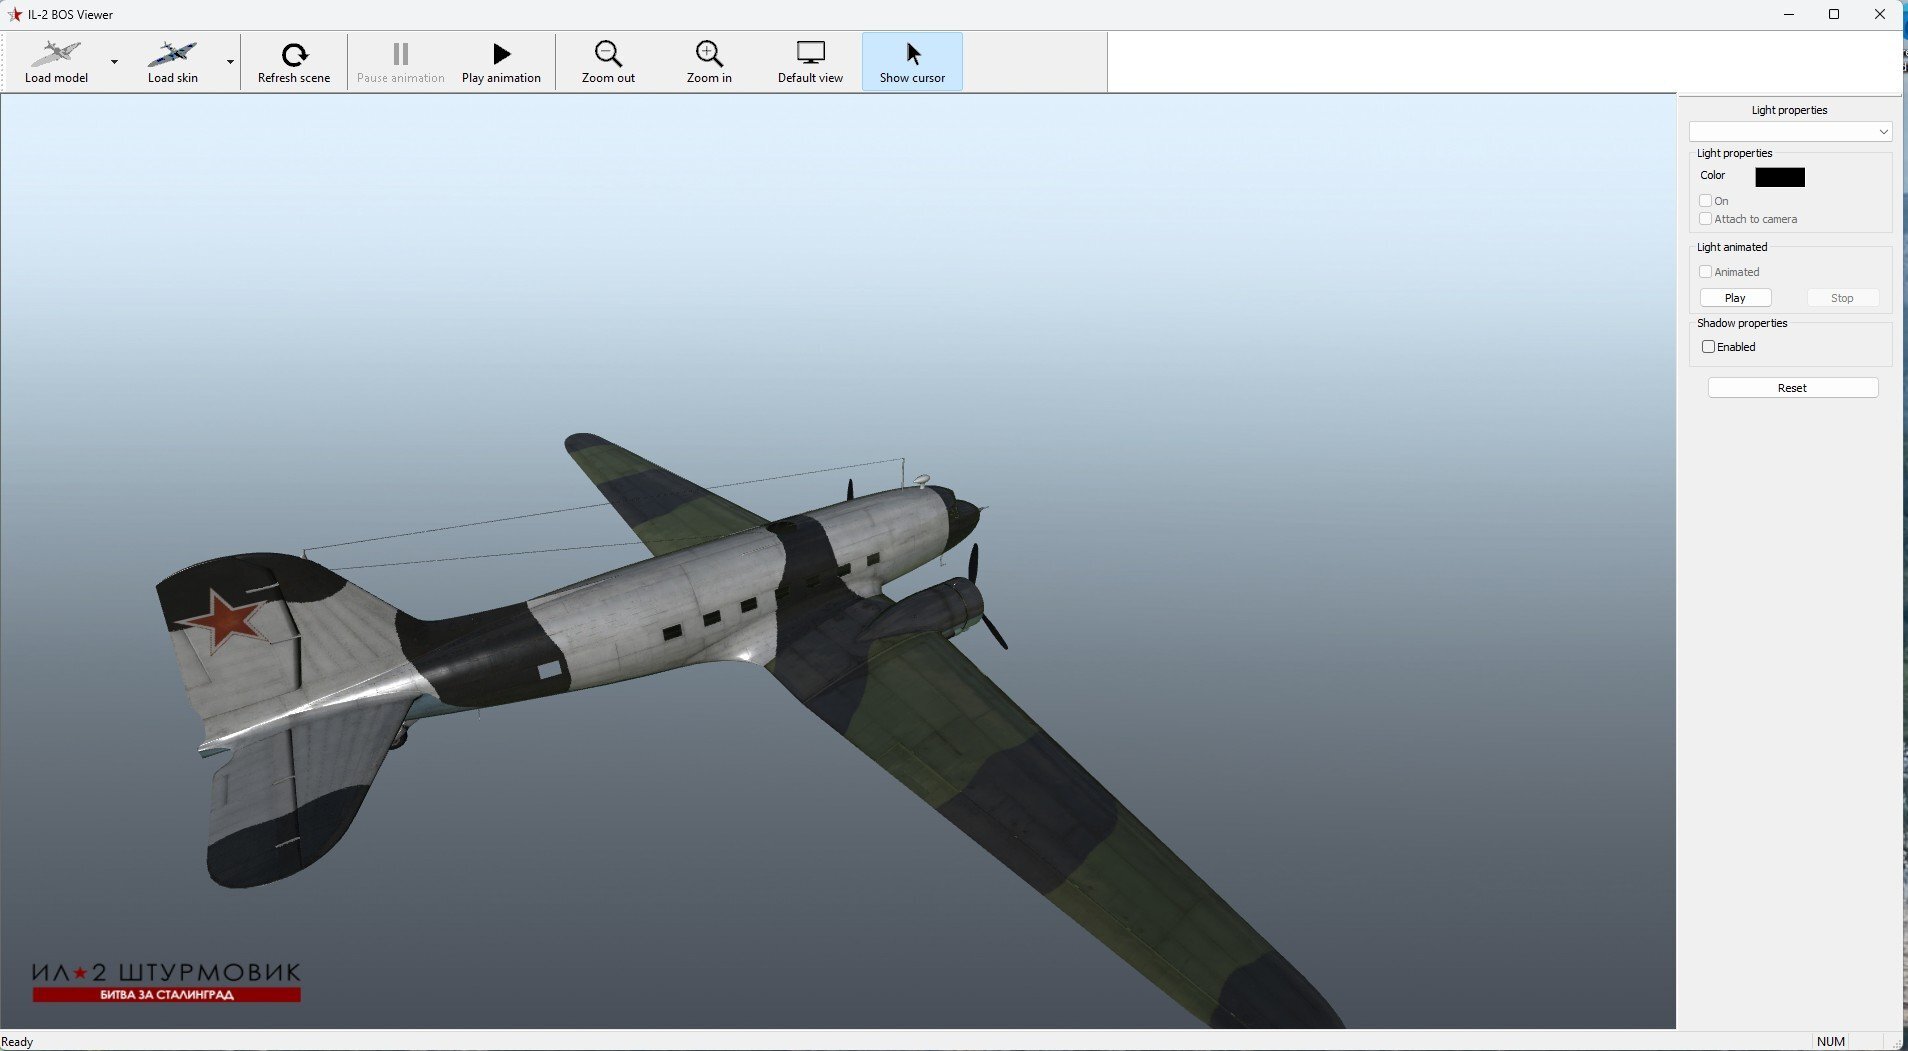The width and height of the screenshot is (1908, 1051).
Task: Pick the light Color swatch
Action: point(1780,177)
